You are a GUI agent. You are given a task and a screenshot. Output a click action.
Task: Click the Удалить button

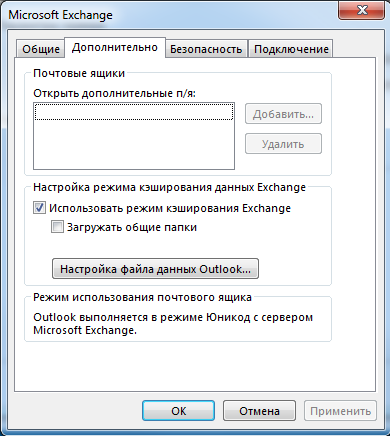pos(283,144)
